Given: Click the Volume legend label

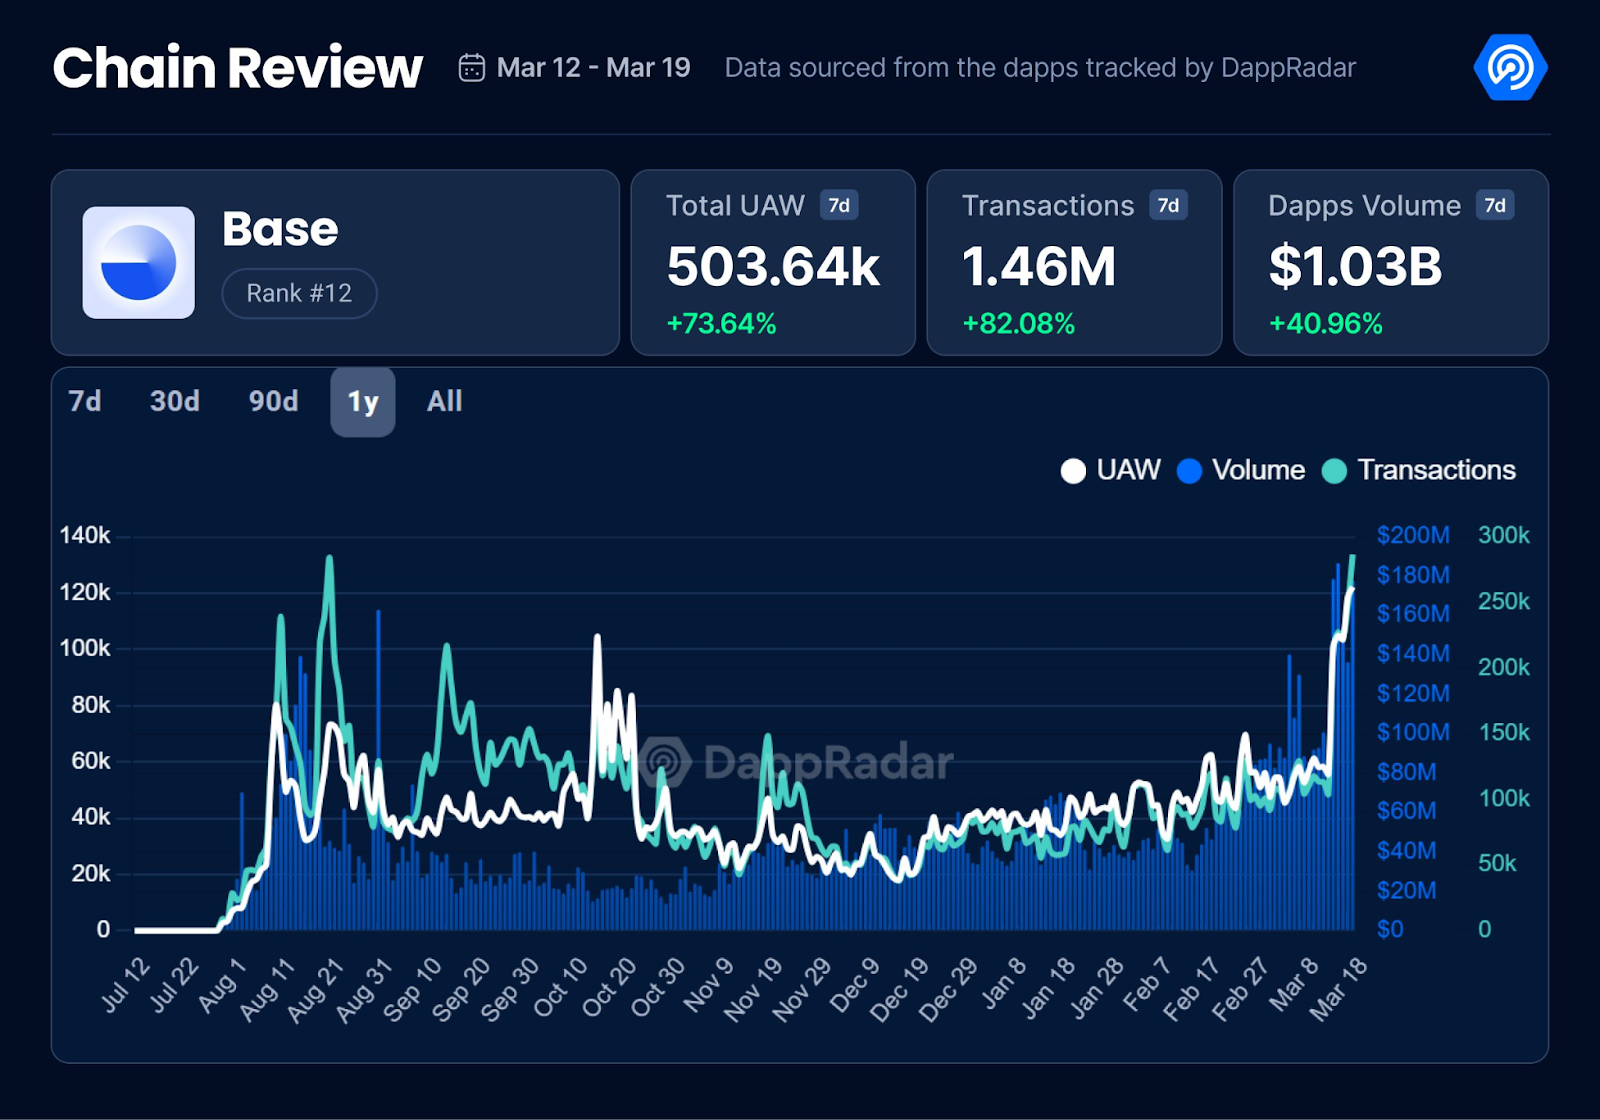Looking at the screenshot, I should (x=1258, y=470).
